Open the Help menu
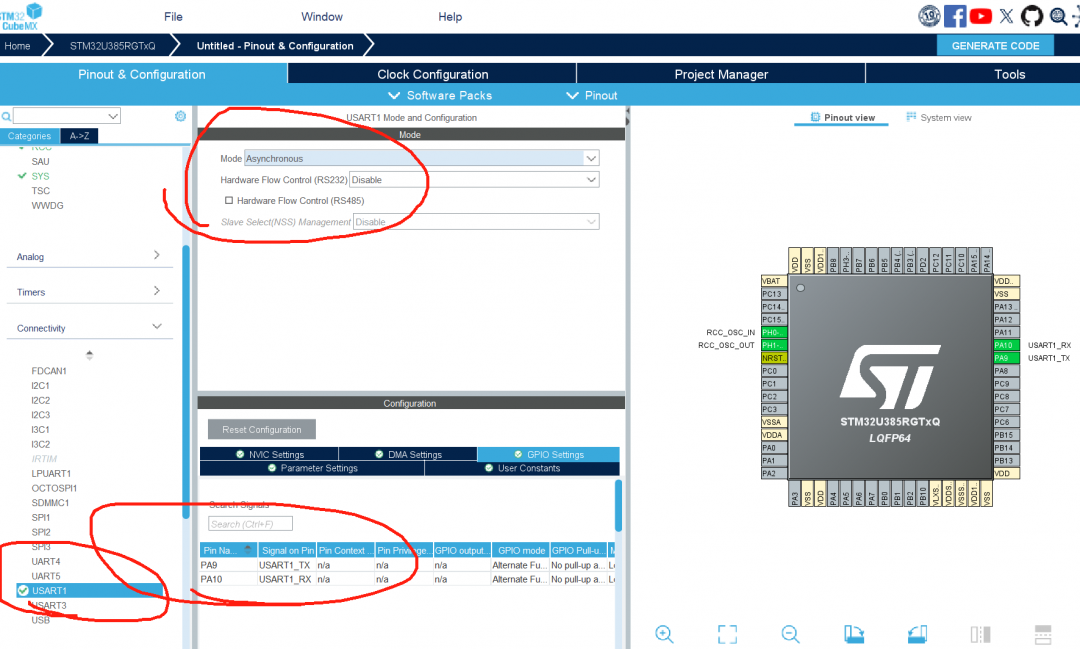Screen dimensions: 1080x649 [450, 17]
